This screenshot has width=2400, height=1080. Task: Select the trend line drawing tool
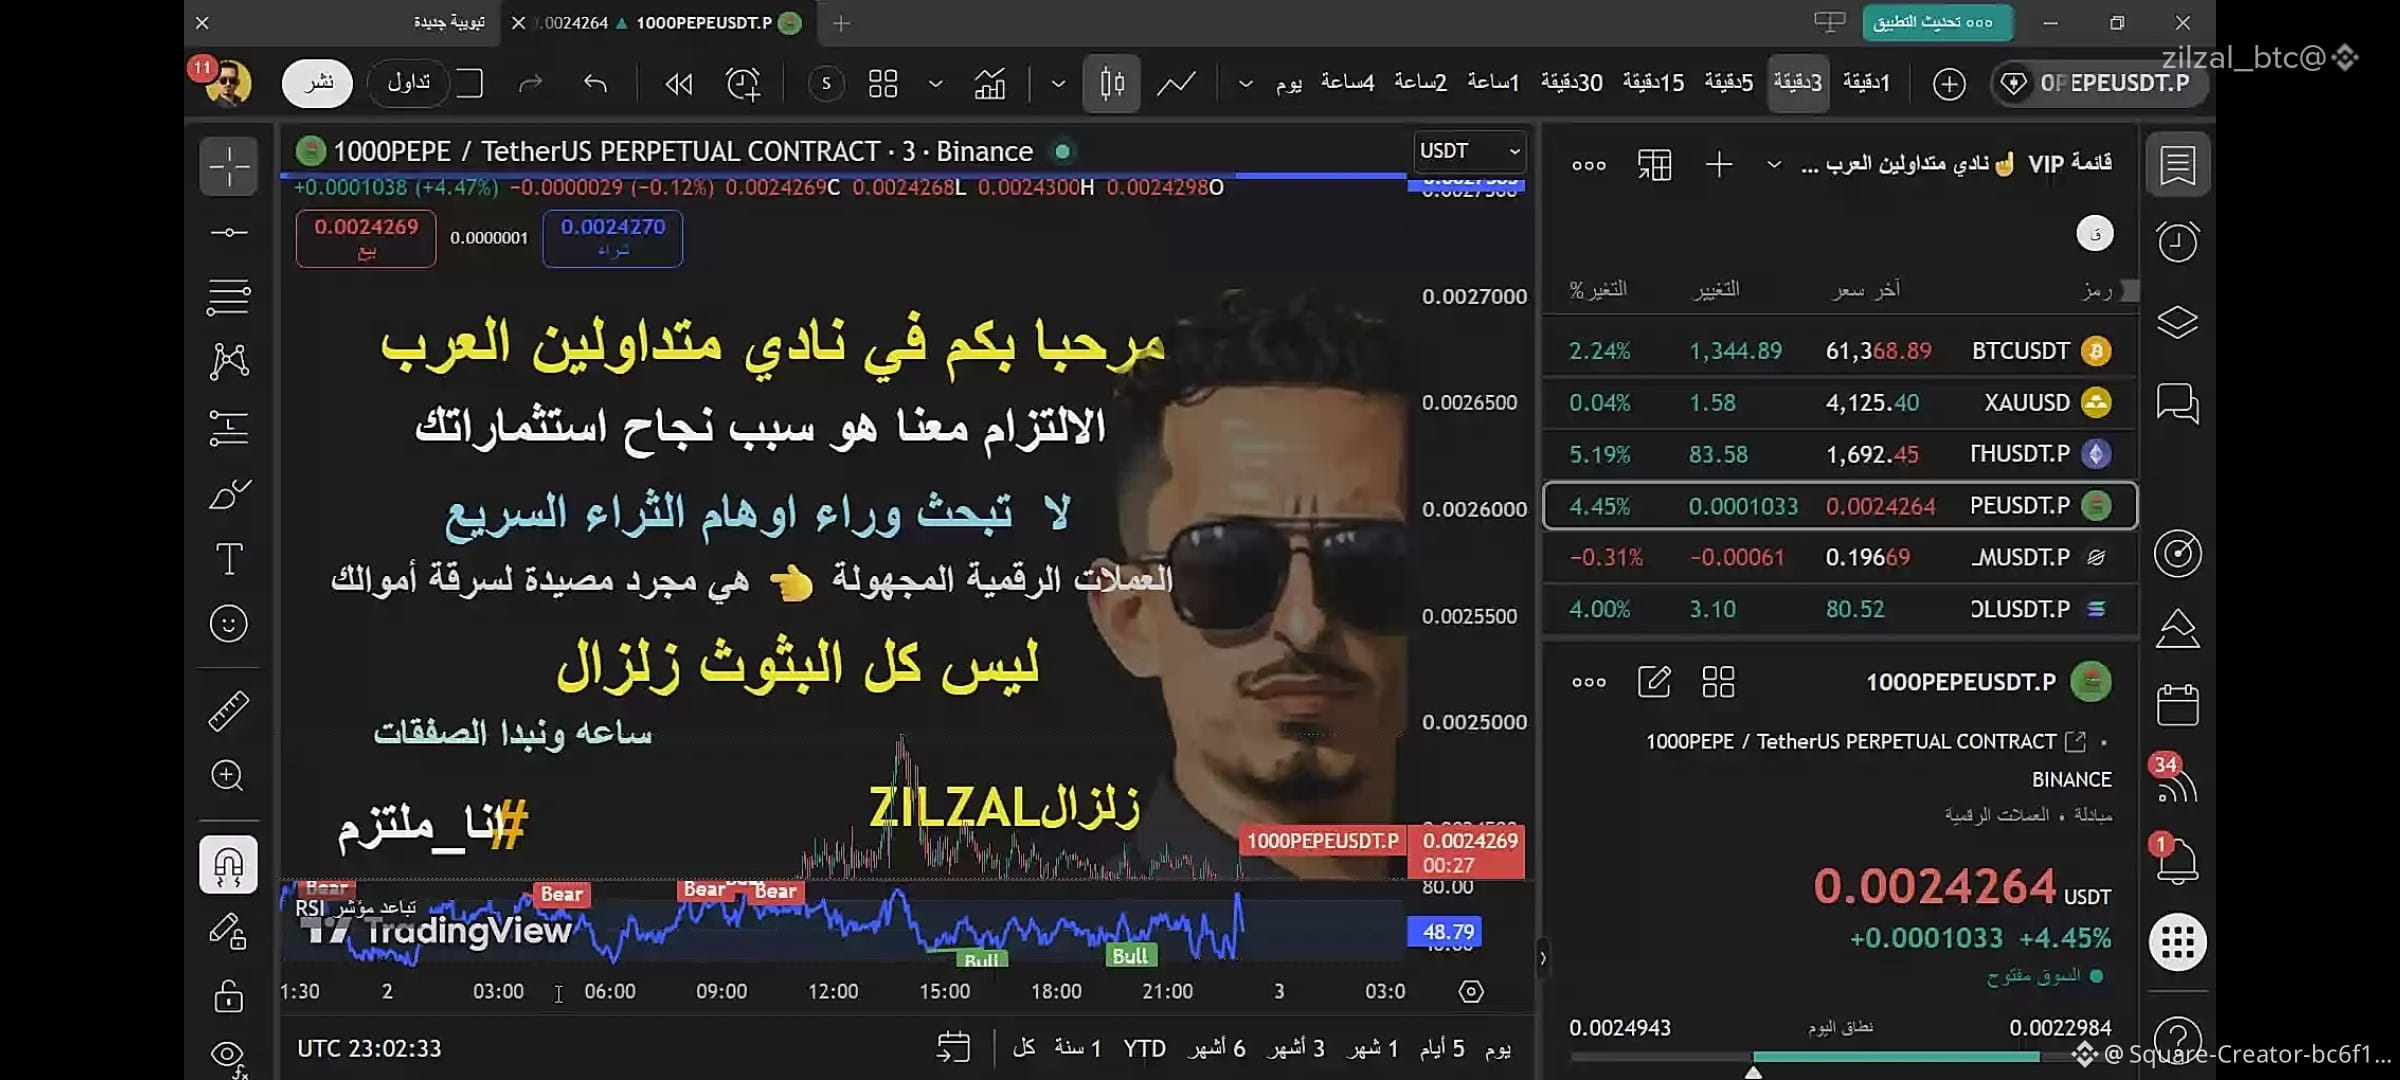click(229, 232)
